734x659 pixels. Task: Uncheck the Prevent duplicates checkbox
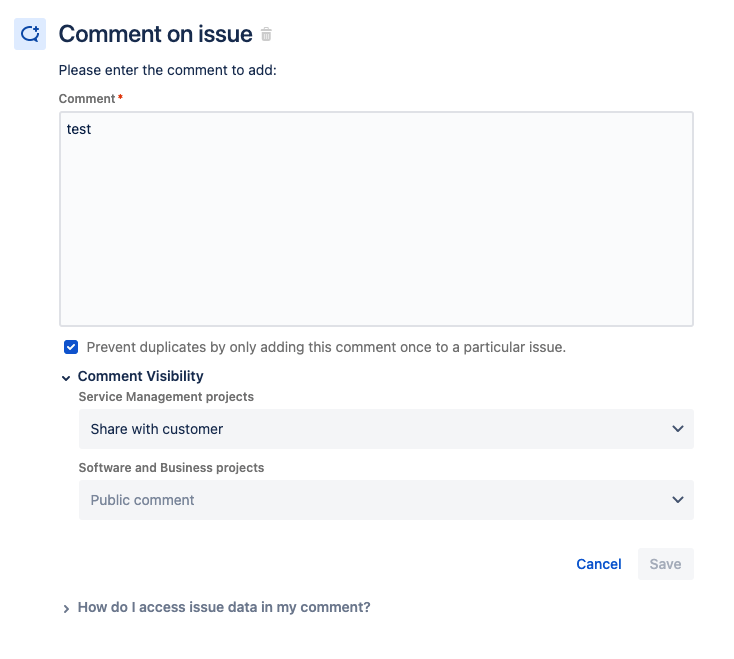(x=71, y=347)
